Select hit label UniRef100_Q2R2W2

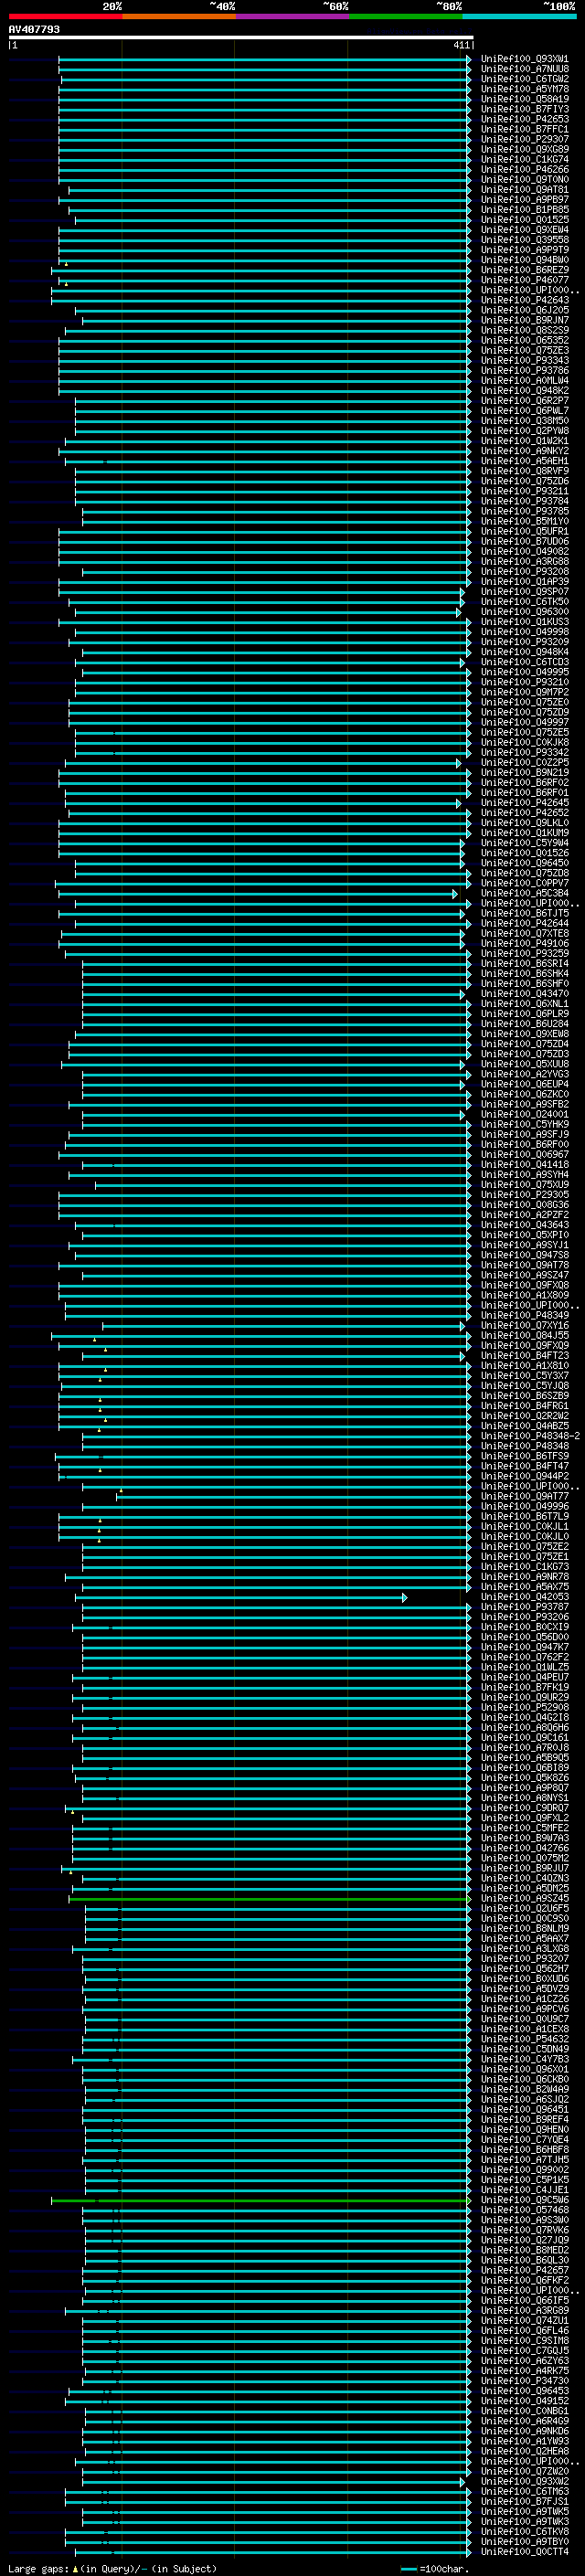(x=525, y=1416)
